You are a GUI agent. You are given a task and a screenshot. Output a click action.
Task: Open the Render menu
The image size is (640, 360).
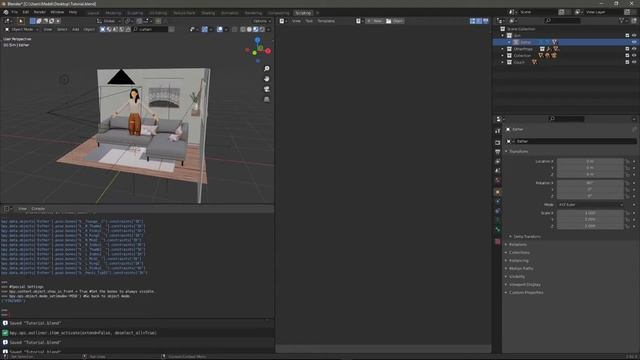[40, 12]
